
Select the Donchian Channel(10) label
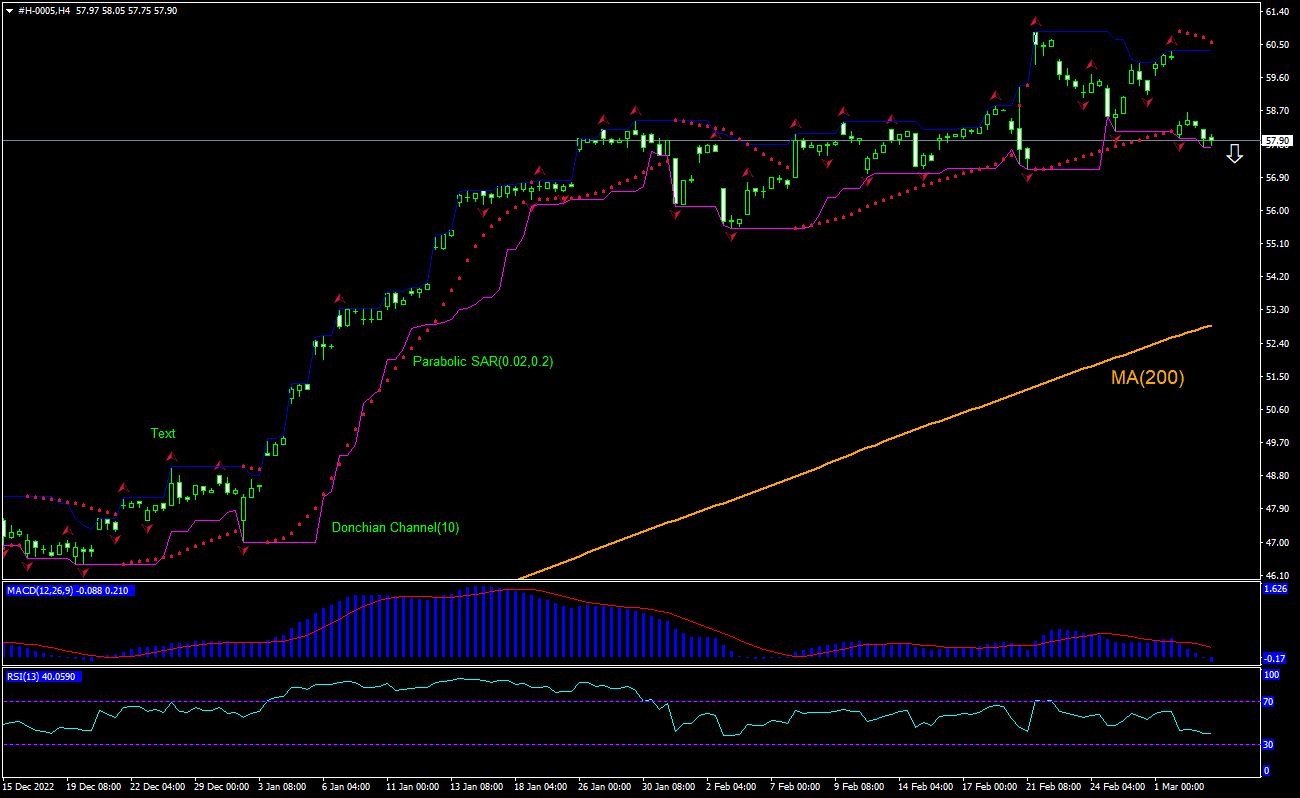point(395,527)
